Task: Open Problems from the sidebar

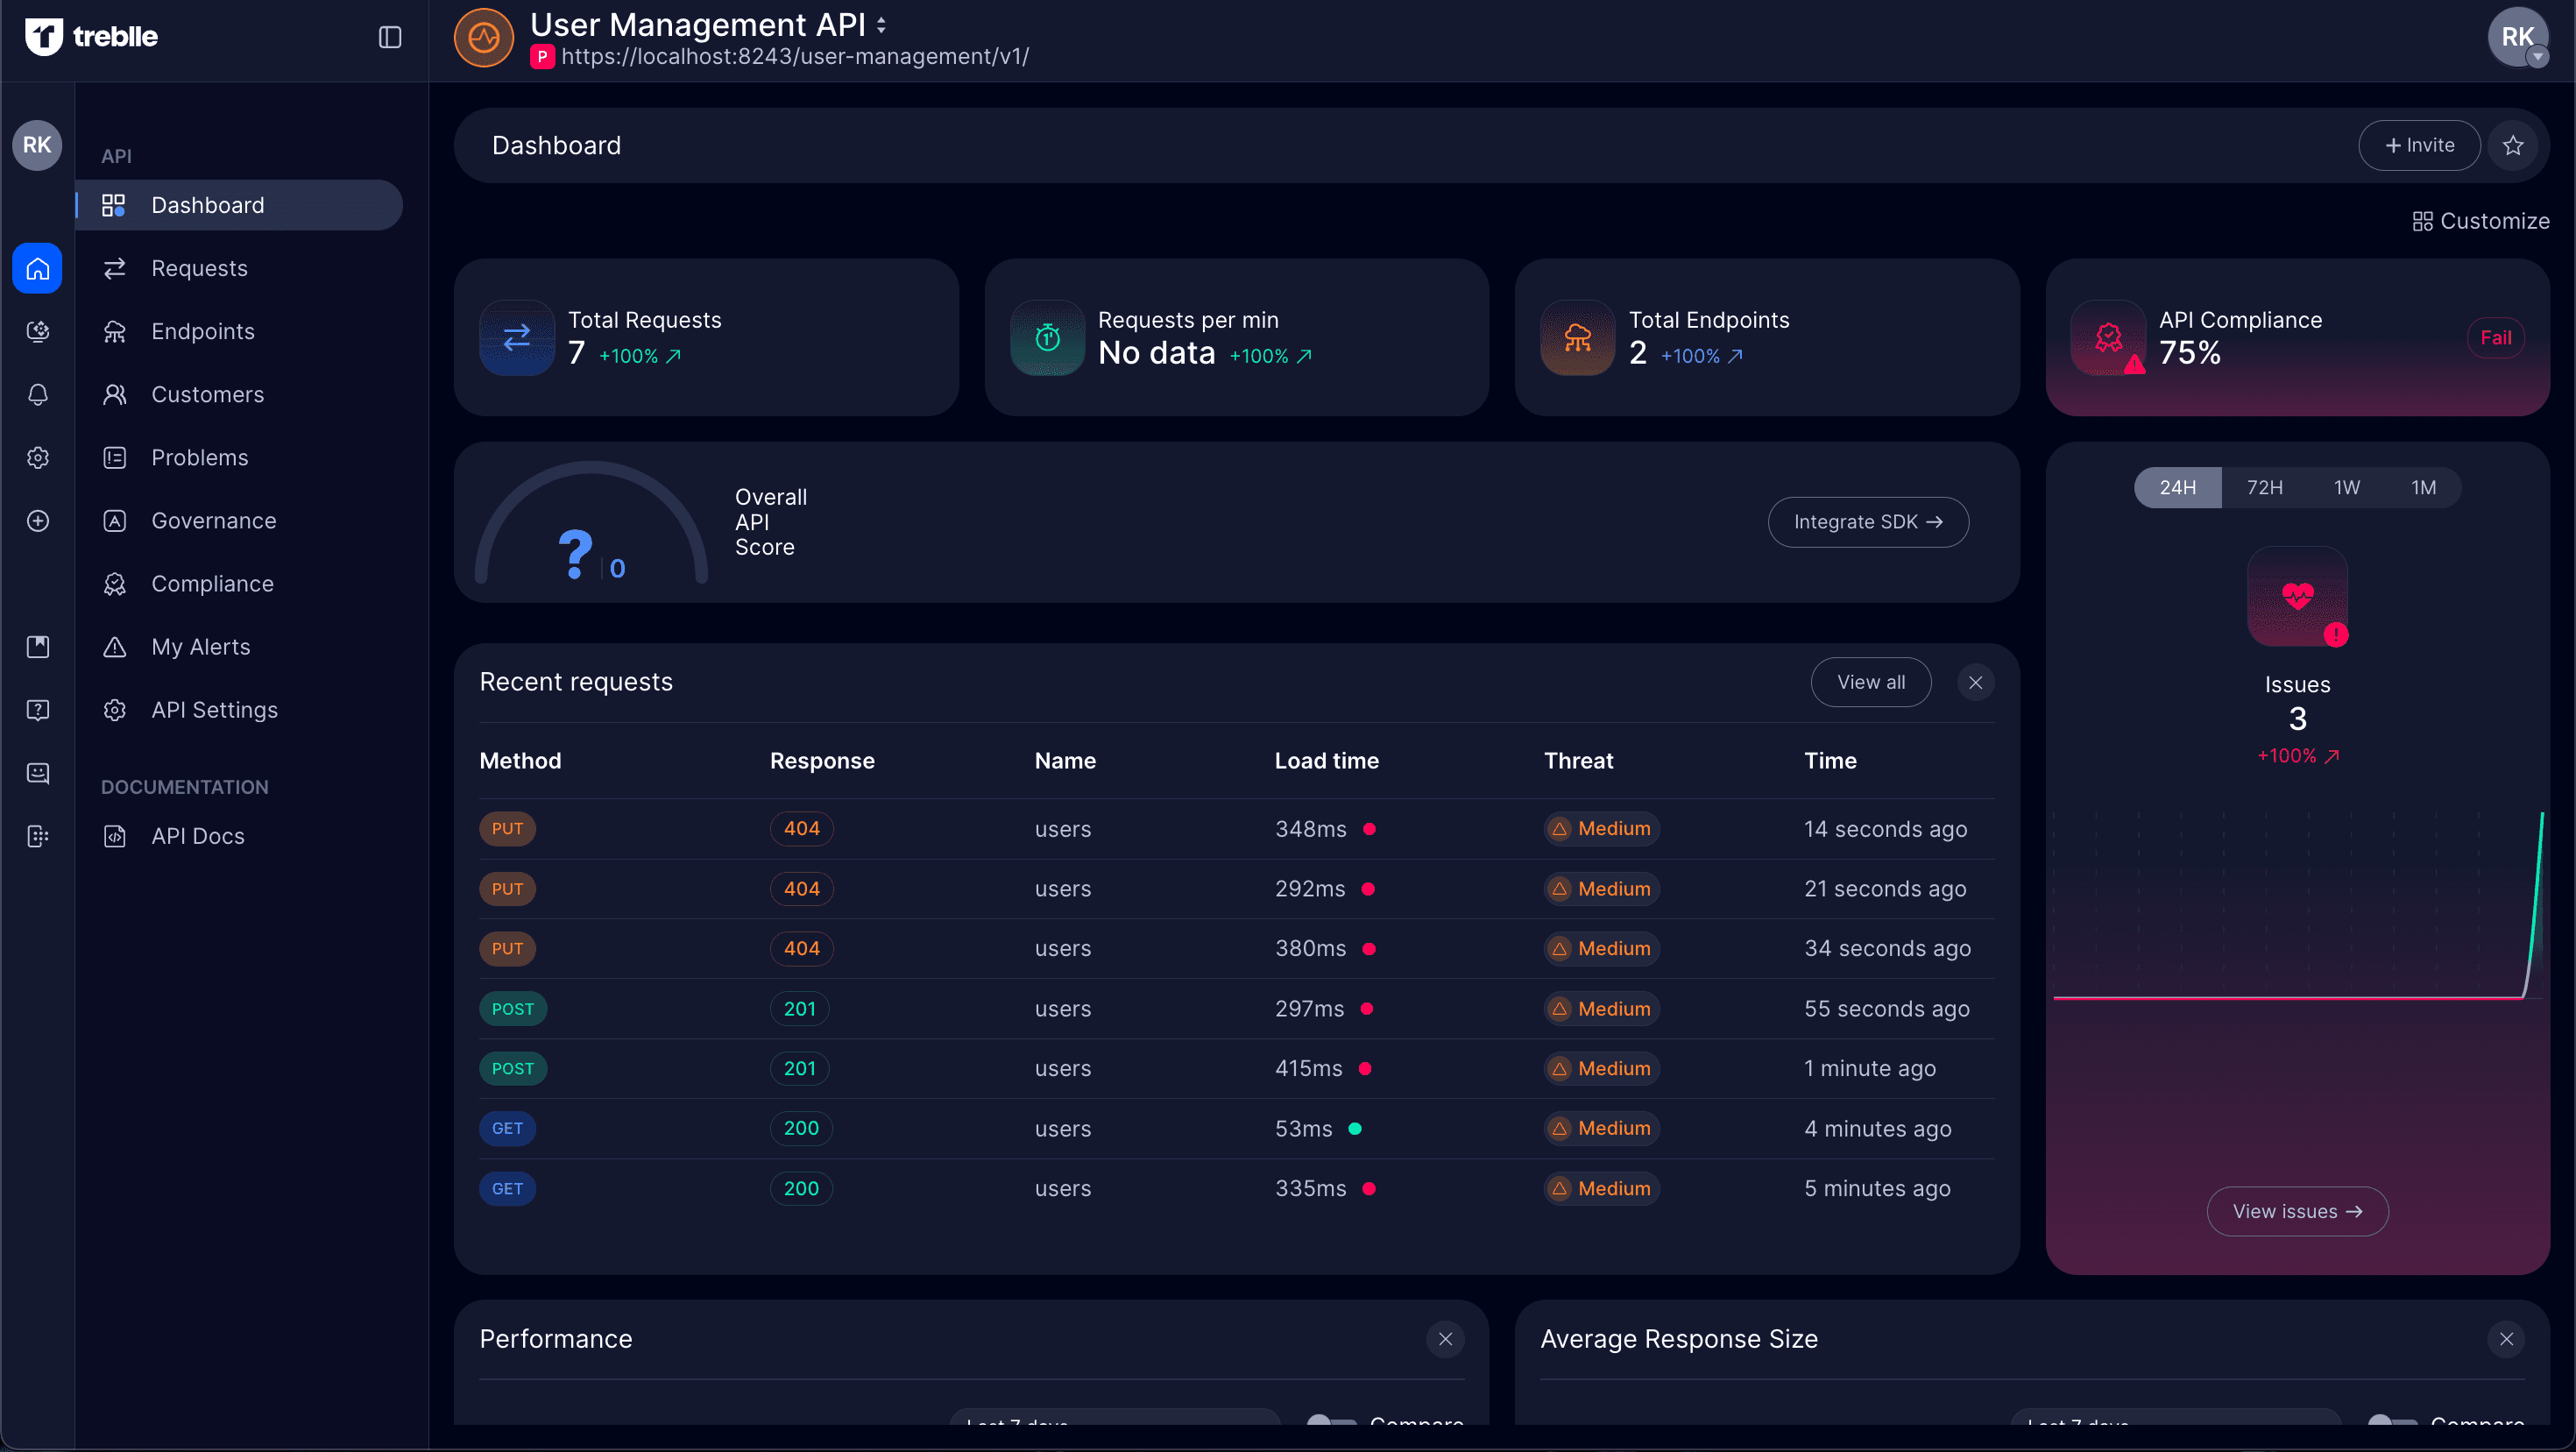Action: click(201, 457)
